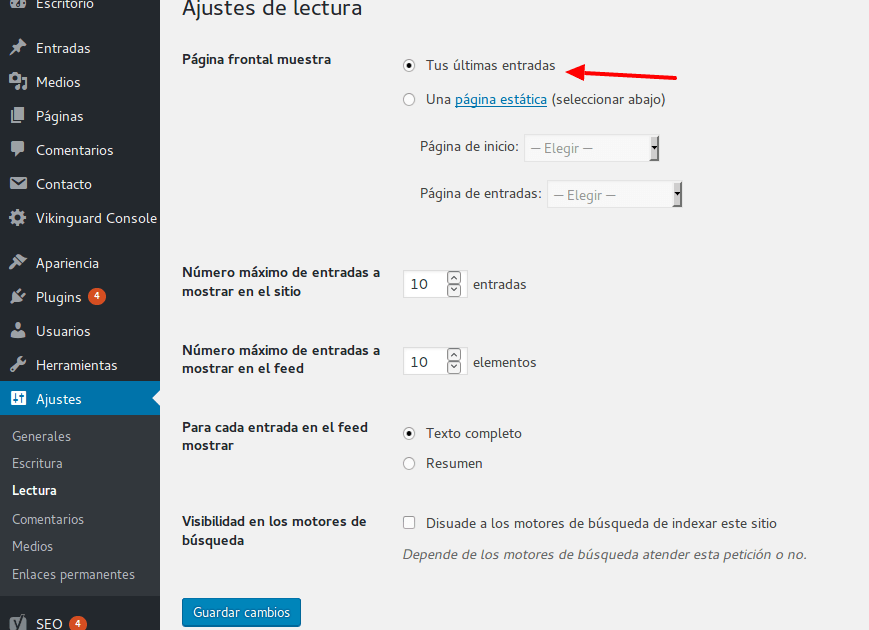This screenshot has width=869, height=630.
Task: Click the Apariencia paintbrush icon
Action: tap(18, 262)
